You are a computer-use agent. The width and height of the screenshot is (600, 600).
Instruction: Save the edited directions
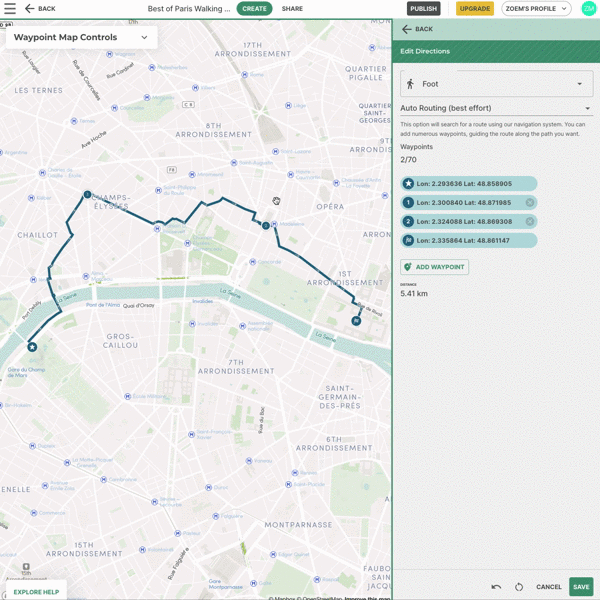[581, 587]
